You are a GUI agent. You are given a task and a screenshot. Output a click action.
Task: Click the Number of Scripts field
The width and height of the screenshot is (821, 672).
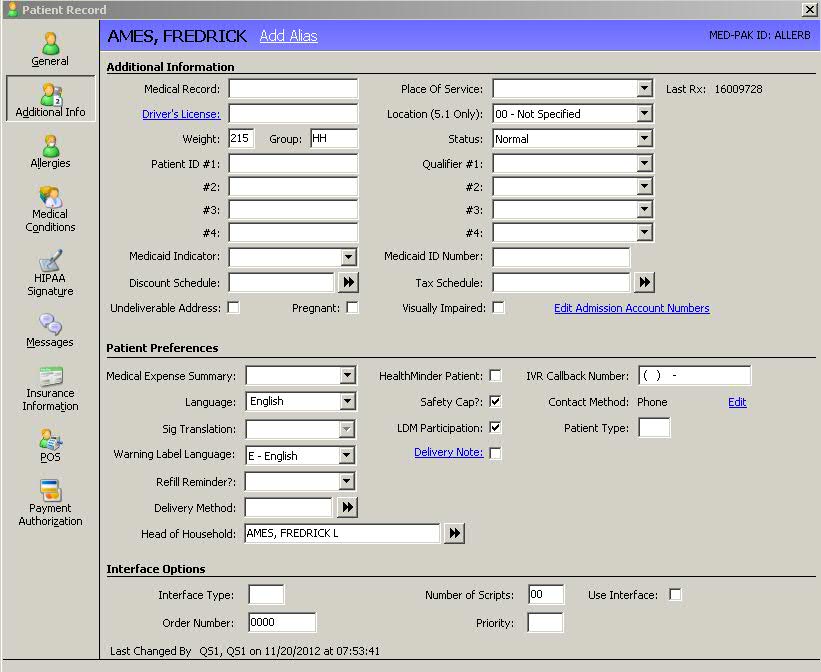(x=546, y=594)
